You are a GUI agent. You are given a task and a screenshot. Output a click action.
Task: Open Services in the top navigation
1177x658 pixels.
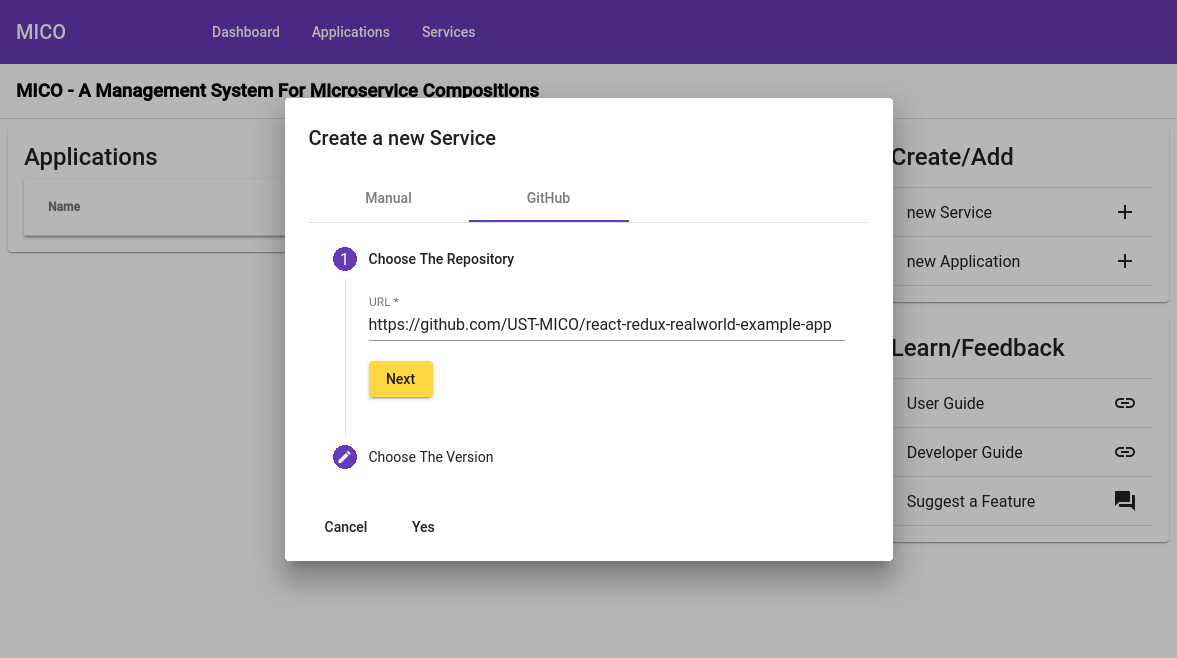pos(448,32)
